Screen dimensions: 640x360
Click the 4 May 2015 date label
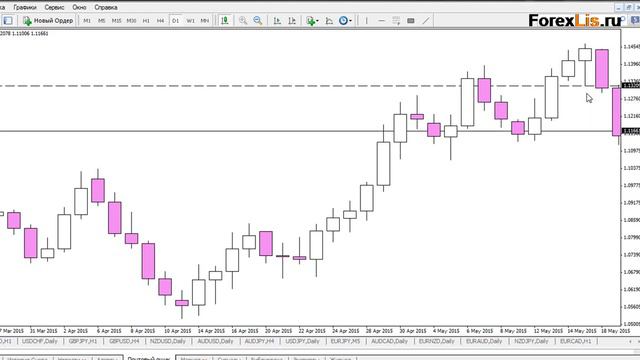click(x=446, y=331)
